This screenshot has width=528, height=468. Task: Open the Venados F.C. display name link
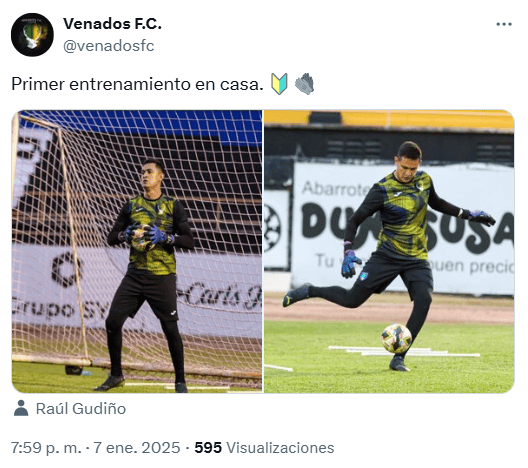[112, 24]
